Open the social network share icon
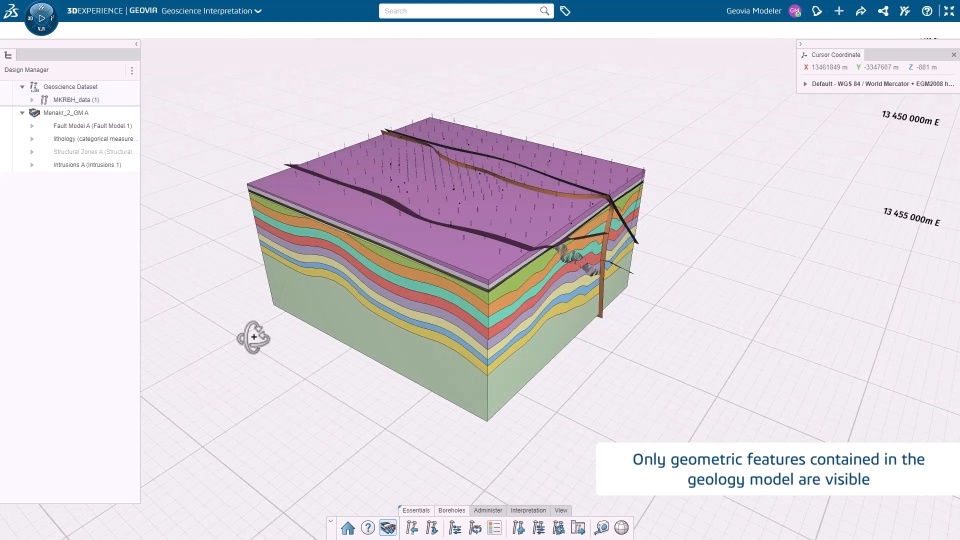 (x=883, y=11)
